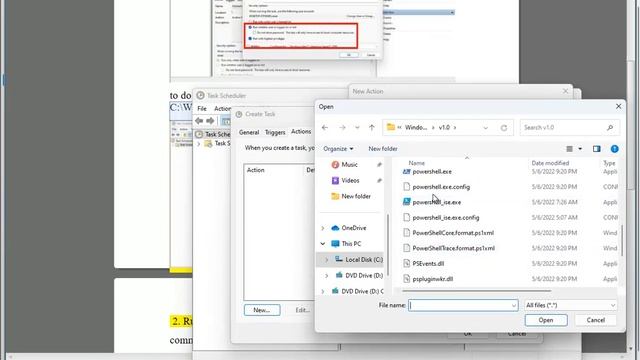
Task: Switch to Actions tab in Create Task
Action: (301, 131)
